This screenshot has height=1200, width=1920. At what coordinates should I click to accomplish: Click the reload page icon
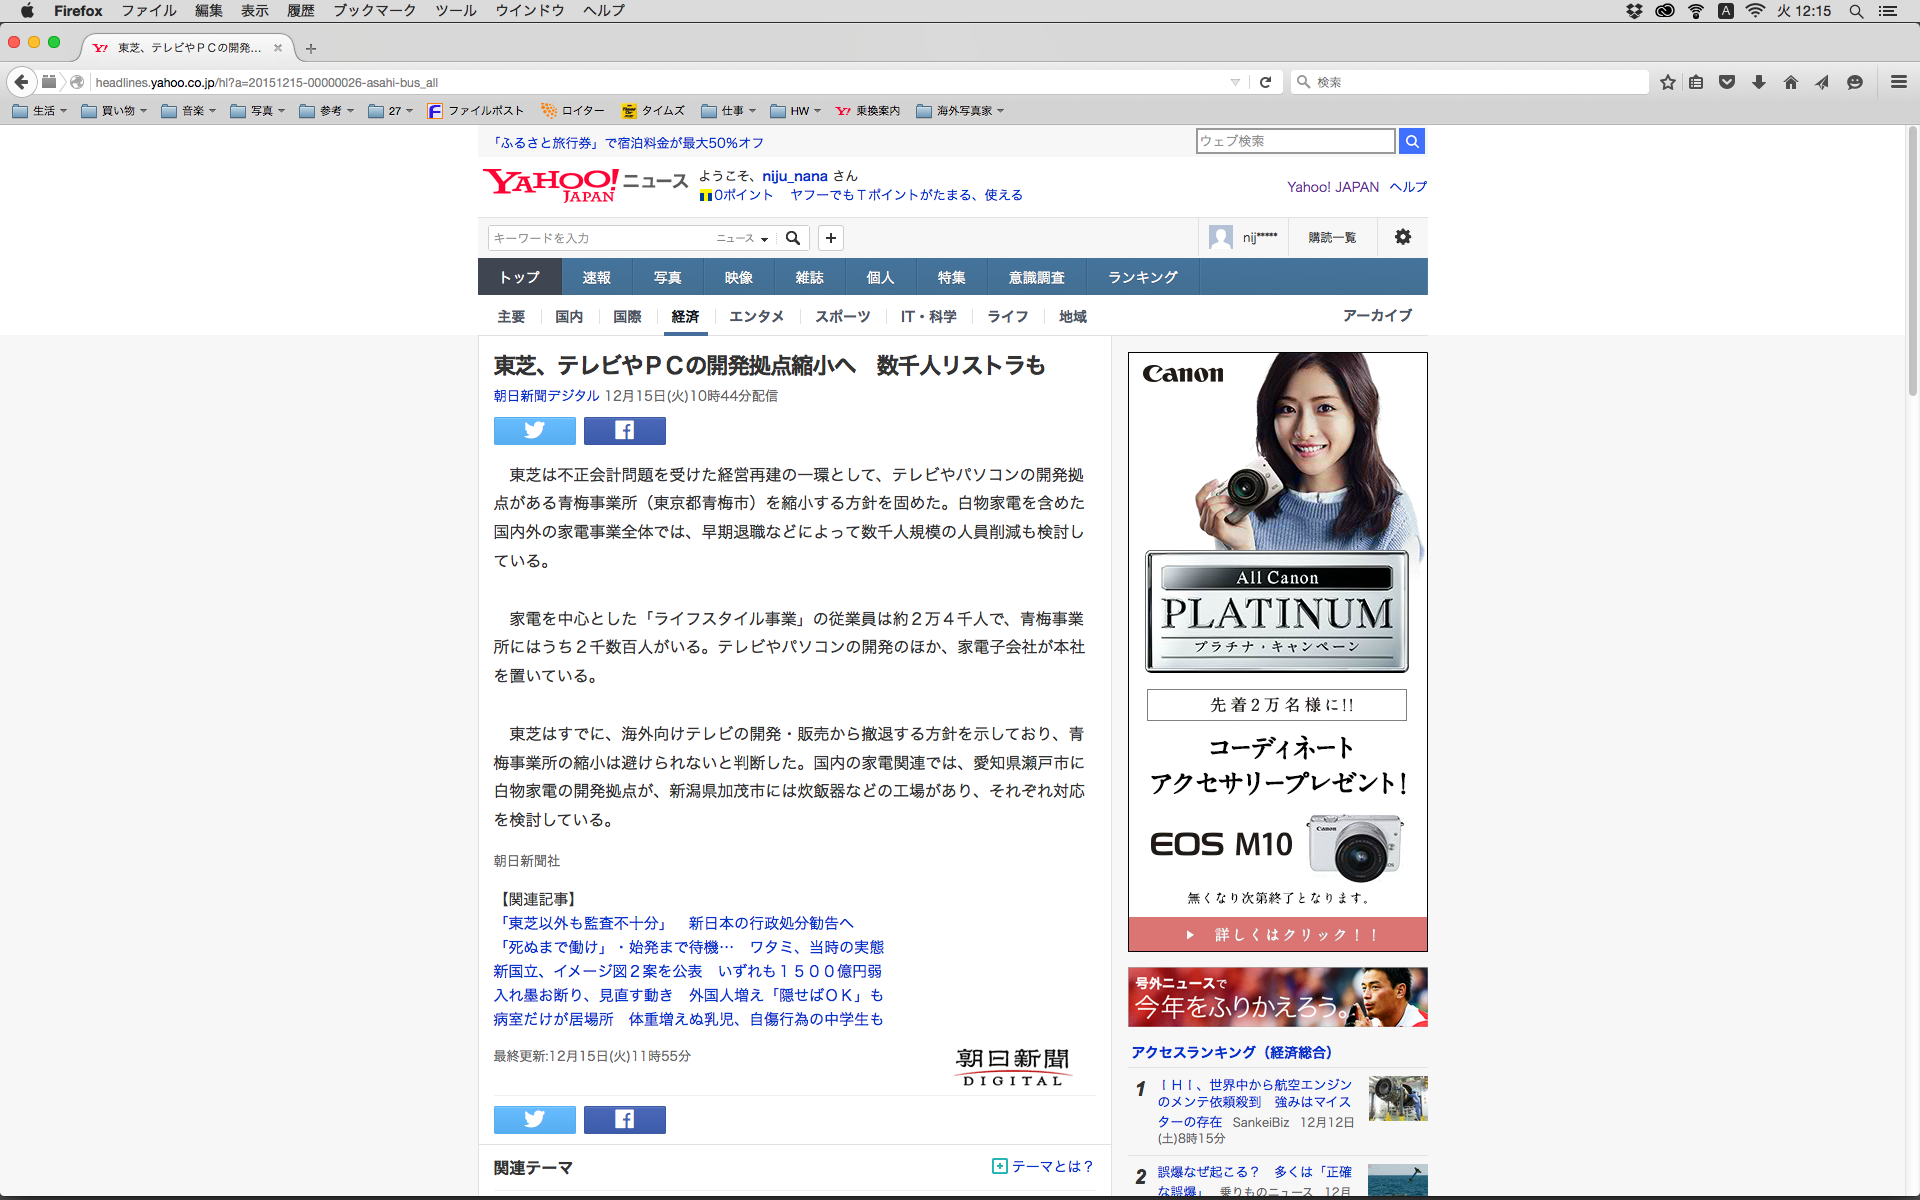coord(1265,82)
